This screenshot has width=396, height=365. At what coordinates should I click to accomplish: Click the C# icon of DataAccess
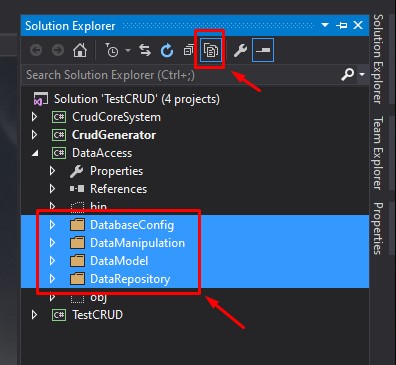59,153
